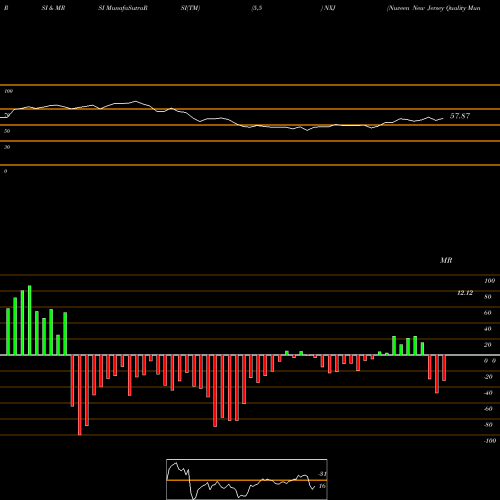Viewport: 500px width, 500px height.
Task: Click the 31 value in mini chart
Action: coord(322,474)
